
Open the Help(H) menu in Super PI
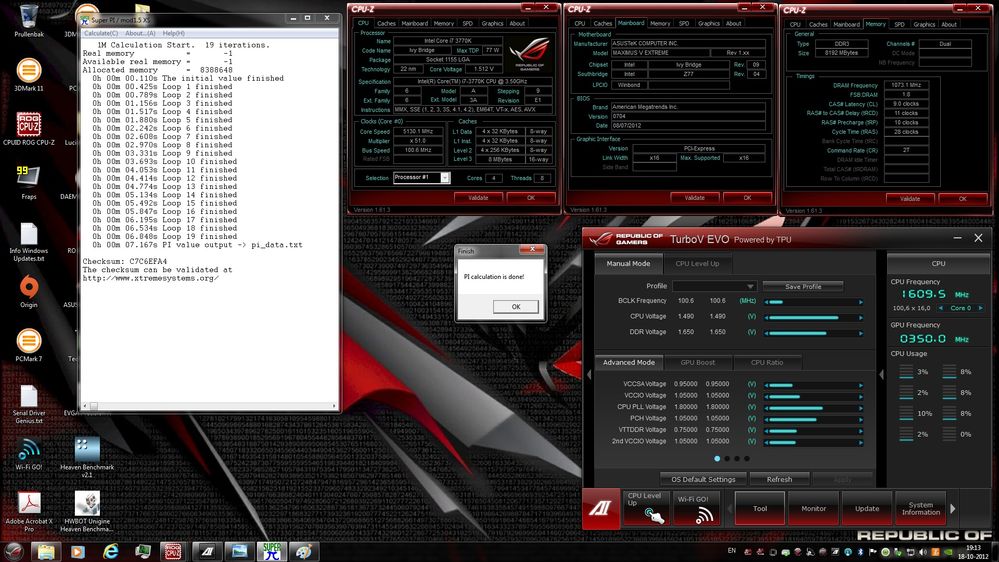(x=173, y=33)
